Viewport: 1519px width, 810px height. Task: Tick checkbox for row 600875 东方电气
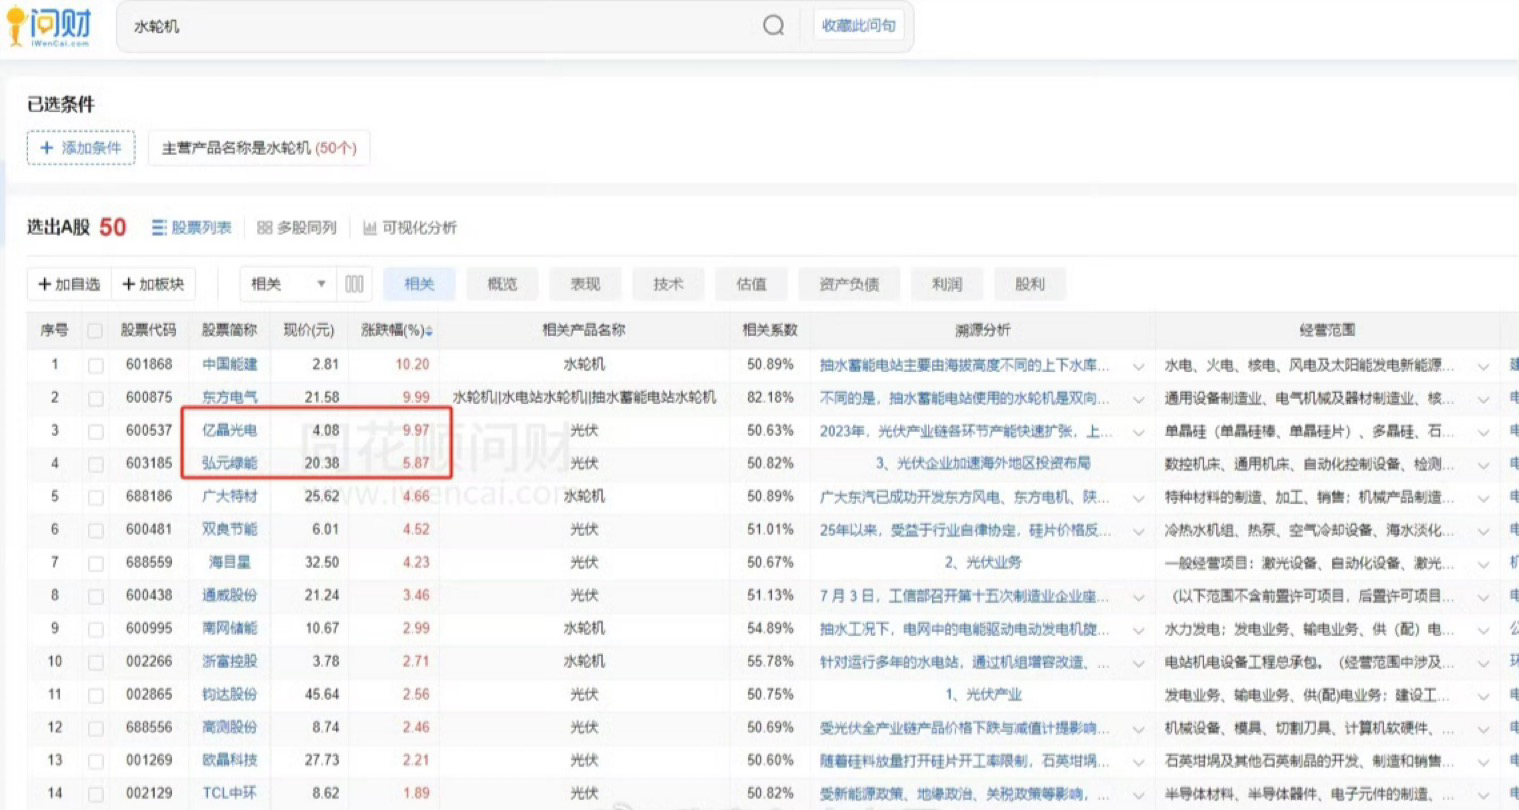click(x=95, y=398)
